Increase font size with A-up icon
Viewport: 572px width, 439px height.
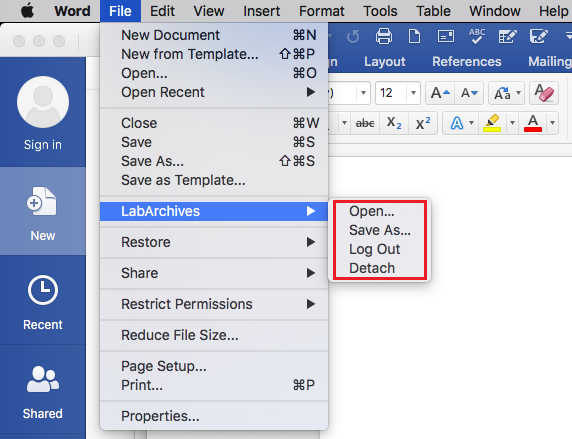pyautogui.click(x=440, y=93)
